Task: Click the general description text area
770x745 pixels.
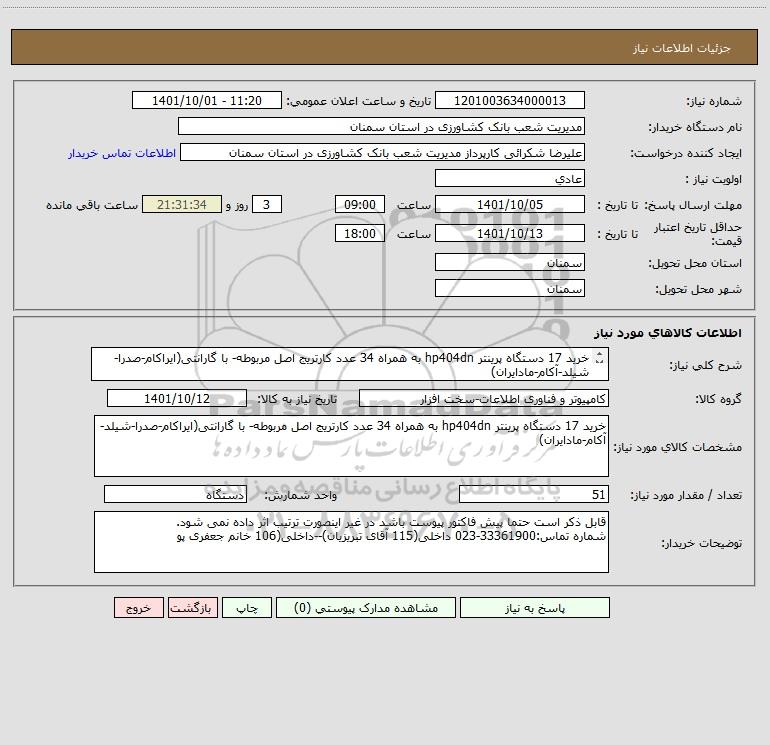Action: coord(350,364)
